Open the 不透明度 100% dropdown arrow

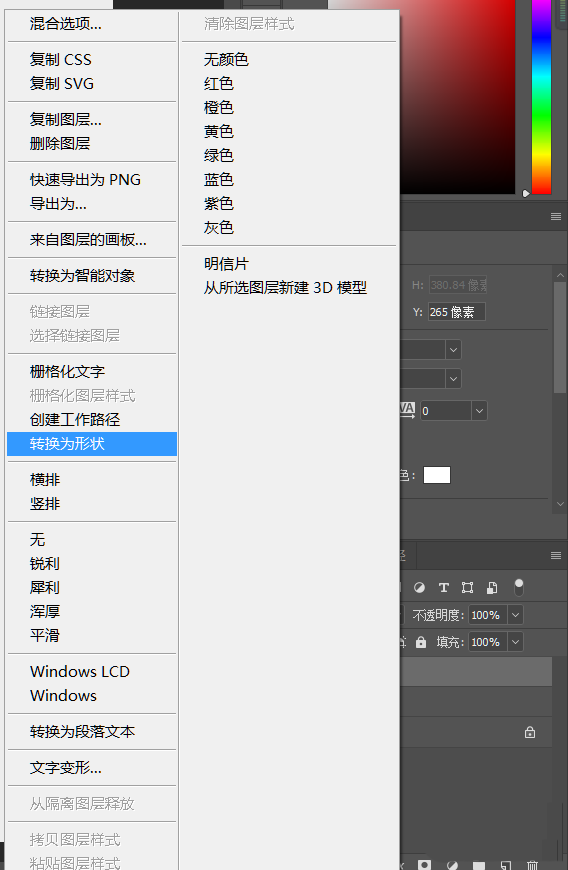tap(515, 615)
